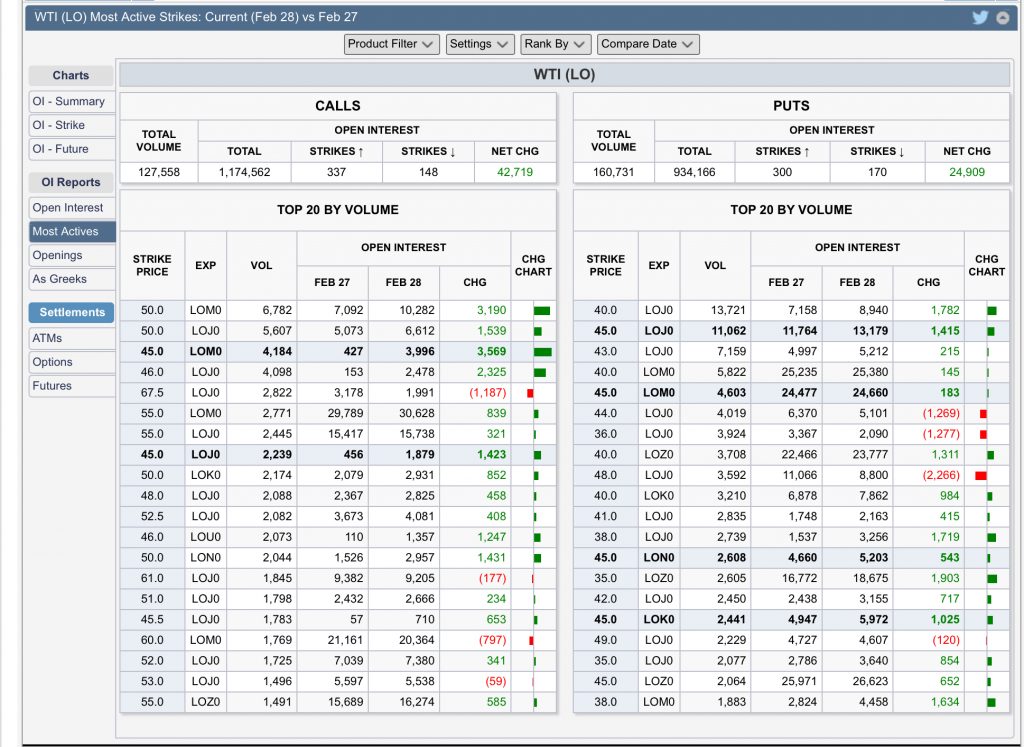This screenshot has height=747, width=1024.
Task: Collapse the panel with the round arrow icon
Action: tap(1002, 17)
